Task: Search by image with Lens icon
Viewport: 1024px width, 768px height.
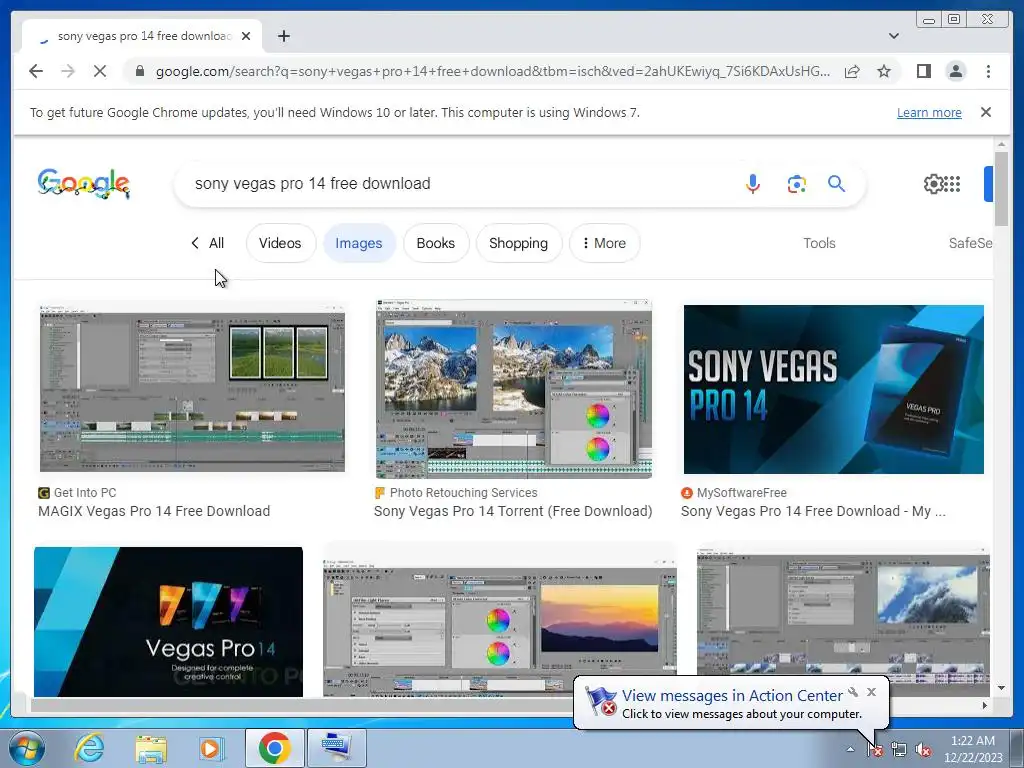Action: (796, 184)
